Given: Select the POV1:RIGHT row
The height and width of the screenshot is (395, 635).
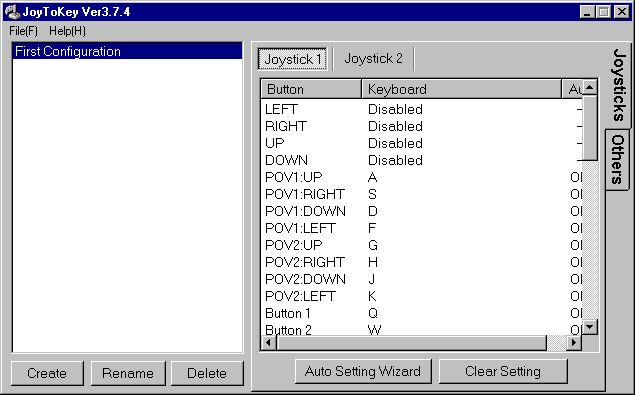Looking at the screenshot, I should [422, 194].
